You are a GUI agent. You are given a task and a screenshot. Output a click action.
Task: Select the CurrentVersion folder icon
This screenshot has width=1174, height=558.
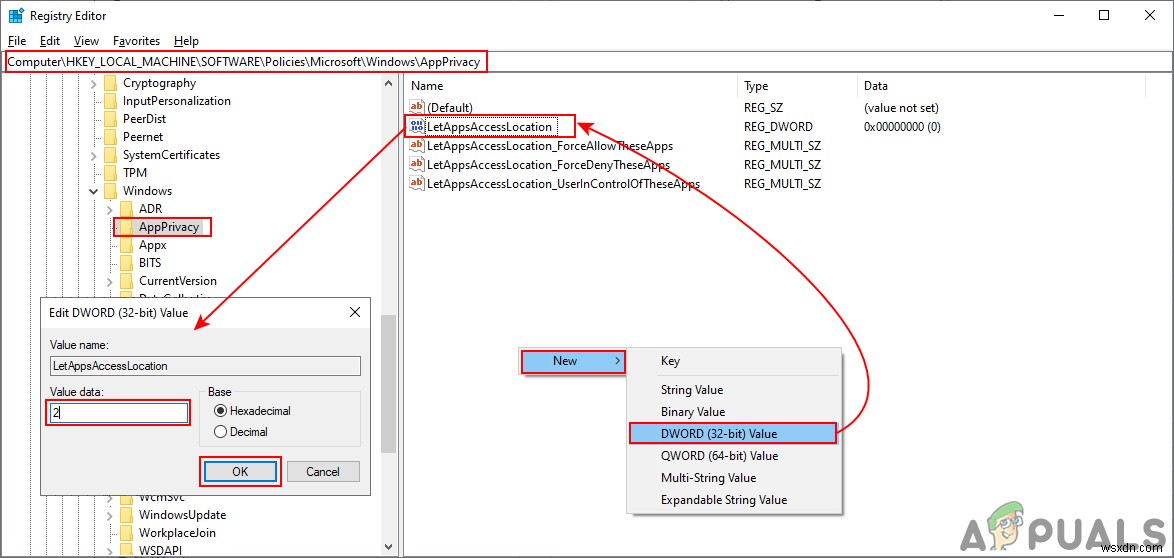pyautogui.click(x=127, y=281)
